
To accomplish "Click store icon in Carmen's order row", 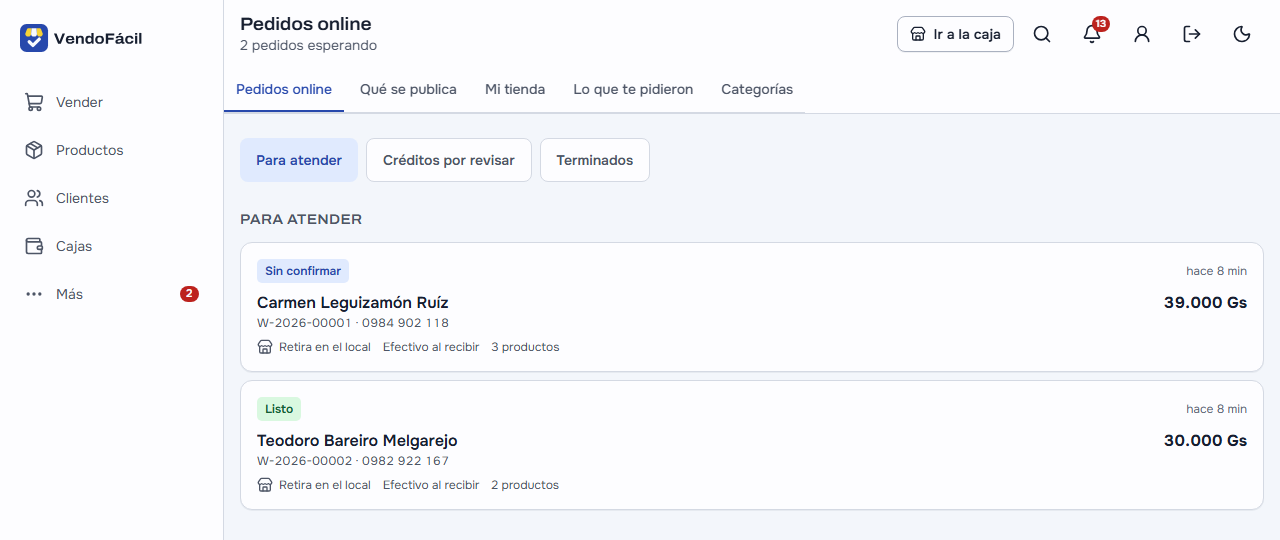I will 265,347.
